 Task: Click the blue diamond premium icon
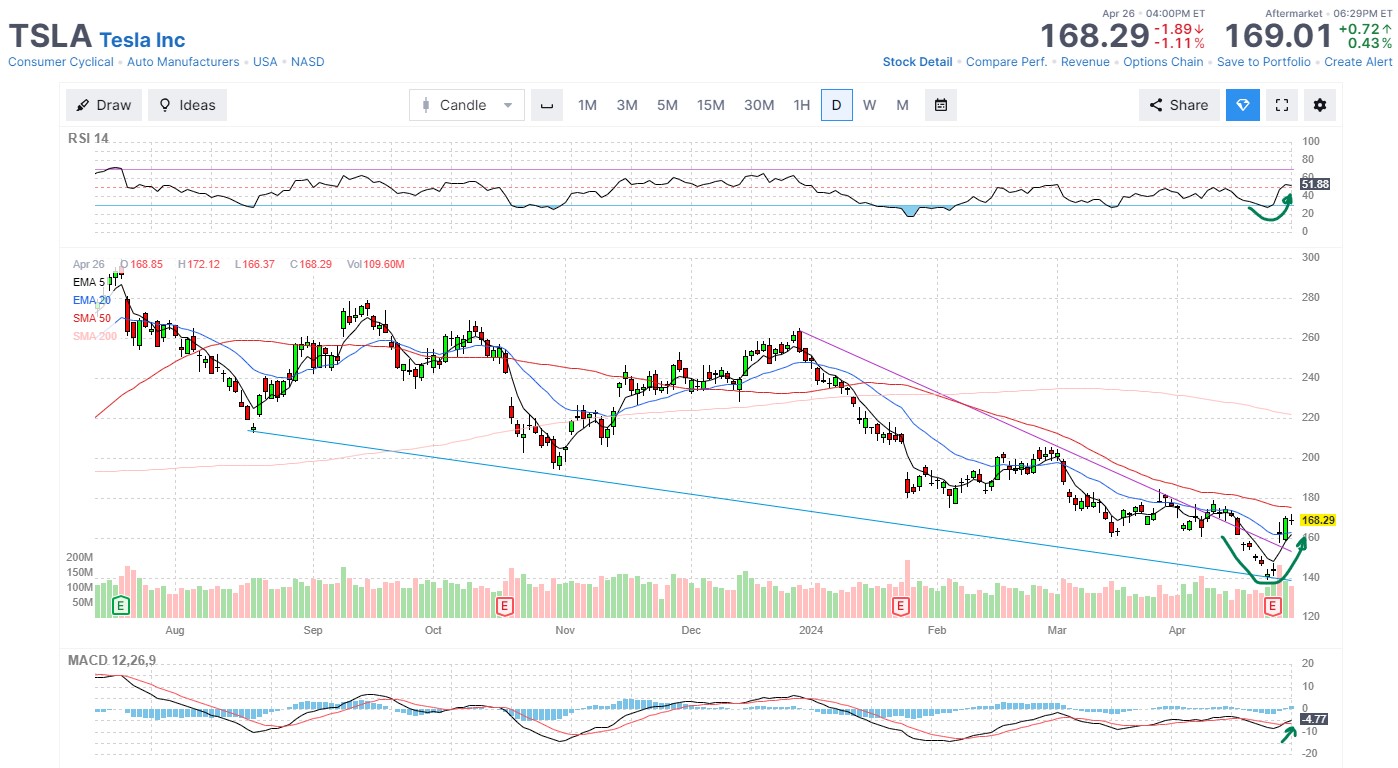[x=1243, y=105]
